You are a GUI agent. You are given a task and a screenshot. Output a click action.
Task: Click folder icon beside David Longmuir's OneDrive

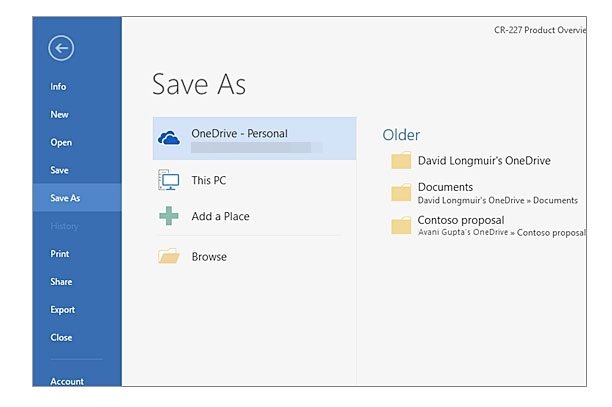click(x=401, y=160)
